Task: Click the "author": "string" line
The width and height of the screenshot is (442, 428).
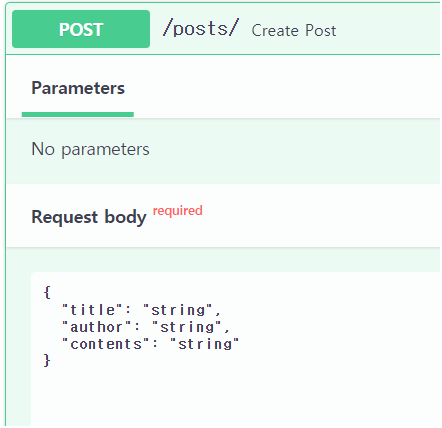Action: pyautogui.click(x=146, y=327)
